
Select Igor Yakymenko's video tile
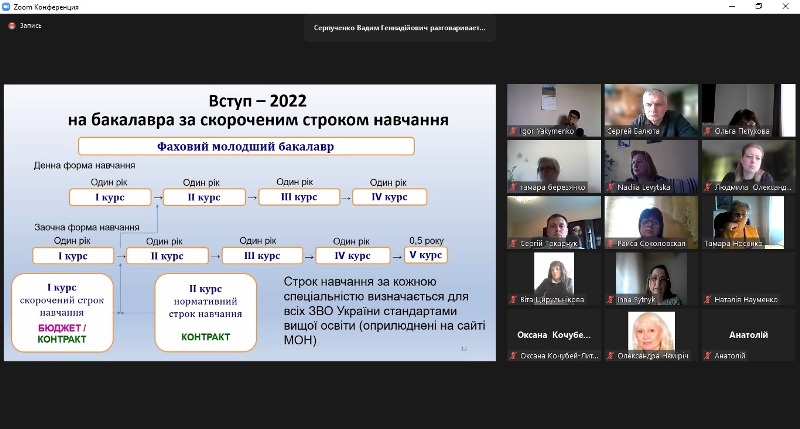tap(554, 111)
